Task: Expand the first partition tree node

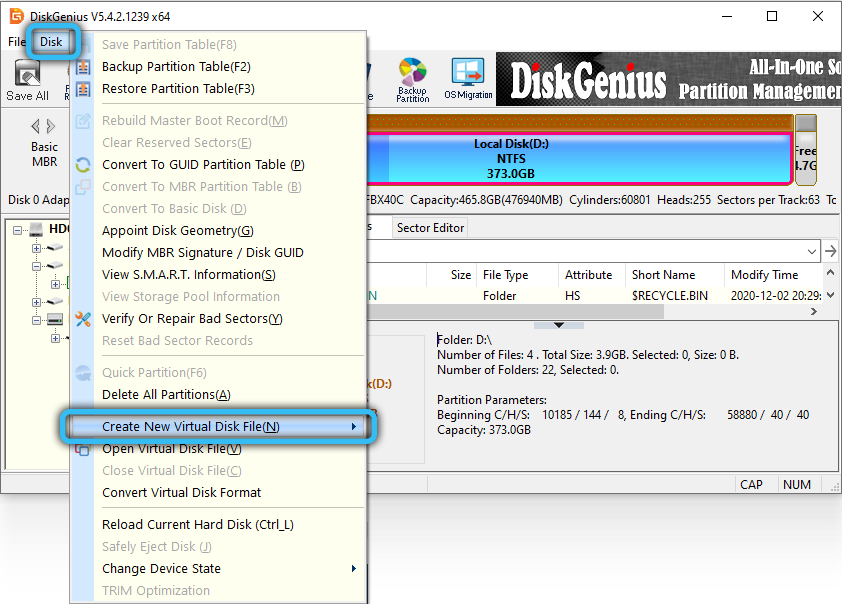Action: pos(37,248)
